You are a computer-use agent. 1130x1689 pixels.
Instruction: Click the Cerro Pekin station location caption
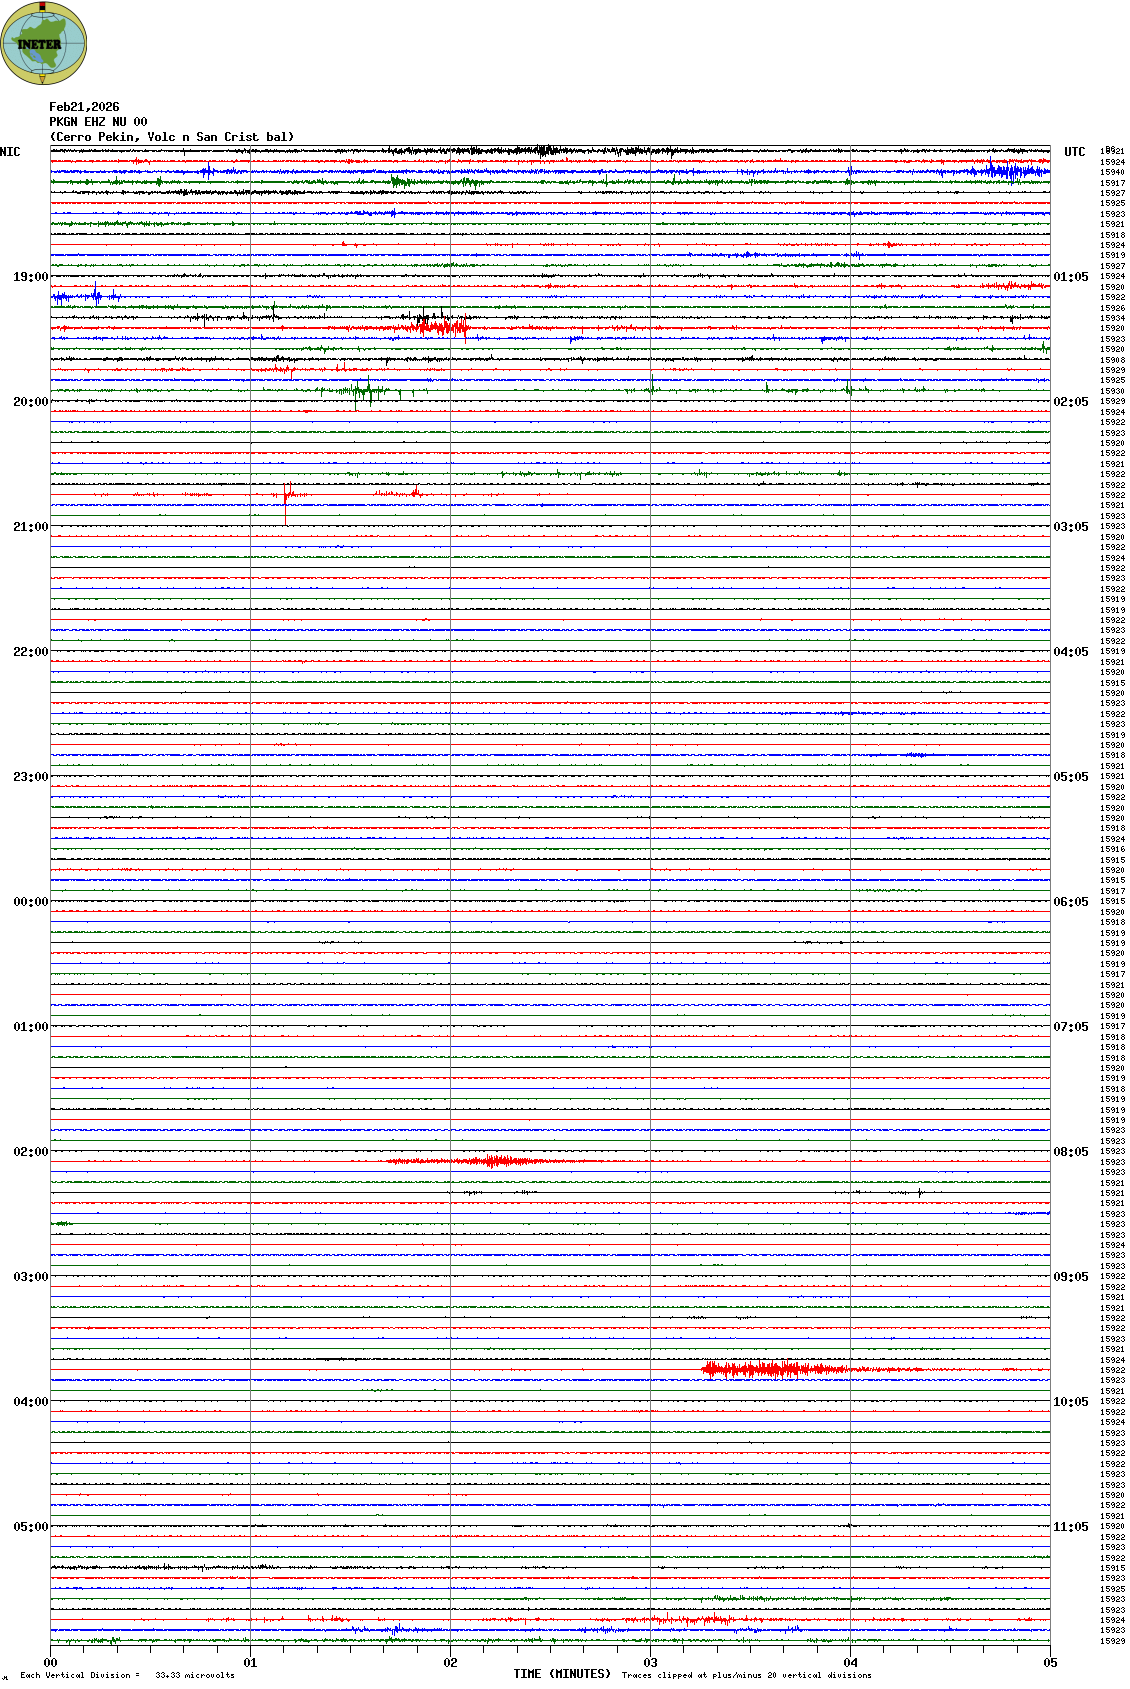coord(172,137)
